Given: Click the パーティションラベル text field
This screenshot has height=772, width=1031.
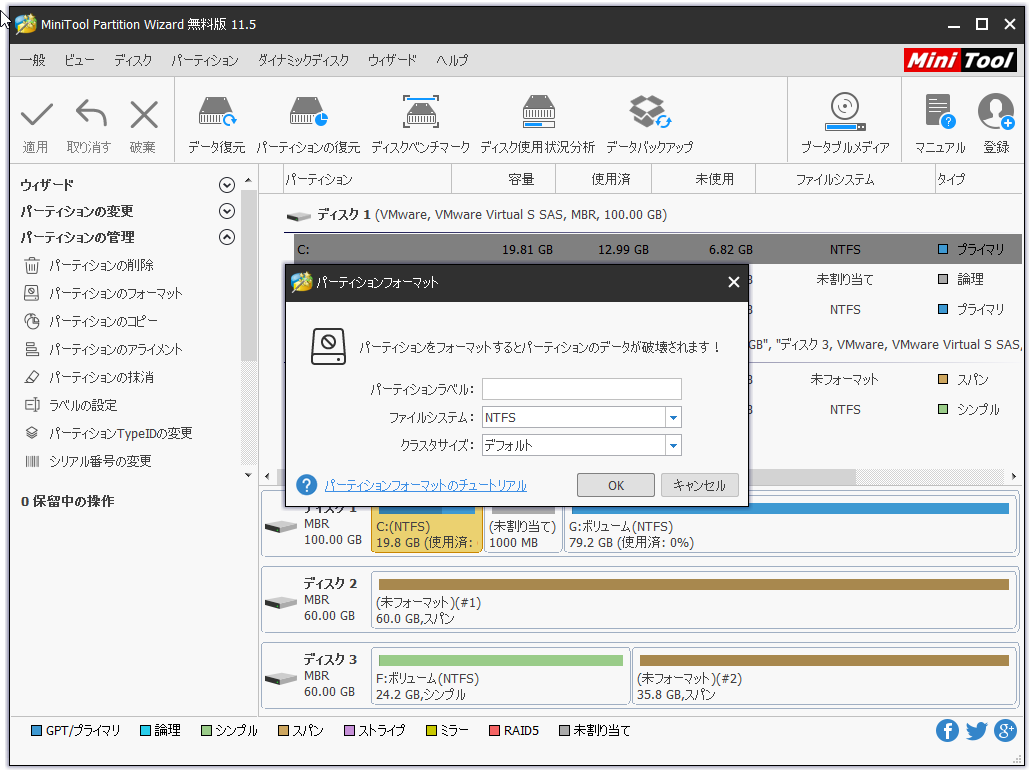Looking at the screenshot, I should click(x=581, y=389).
